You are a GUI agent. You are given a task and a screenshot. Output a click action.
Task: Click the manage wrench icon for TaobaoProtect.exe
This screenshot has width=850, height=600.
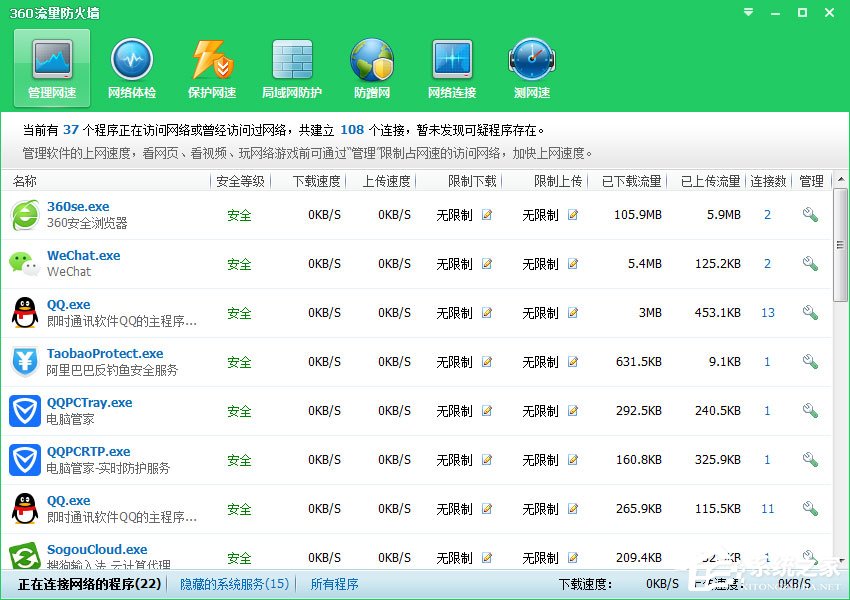pyautogui.click(x=809, y=361)
